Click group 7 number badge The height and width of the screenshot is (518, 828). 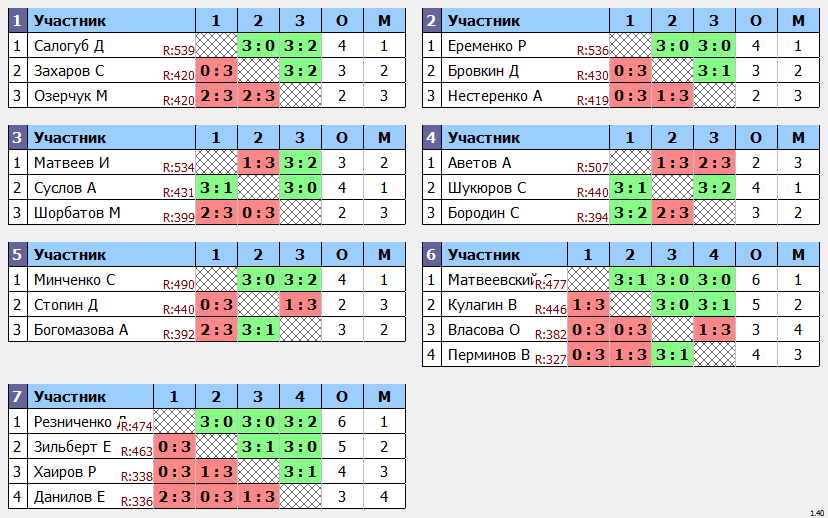pyautogui.click(x=17, y=397)
